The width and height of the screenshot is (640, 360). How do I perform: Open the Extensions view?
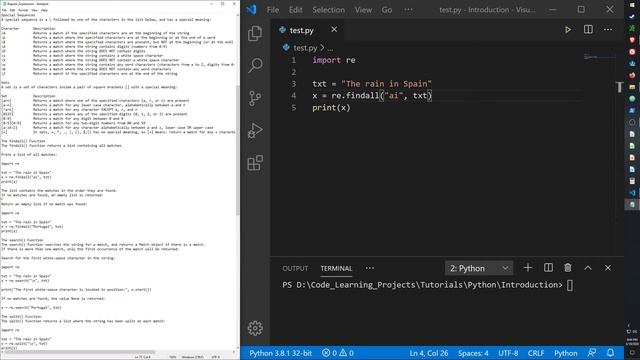tap(255, 163)
